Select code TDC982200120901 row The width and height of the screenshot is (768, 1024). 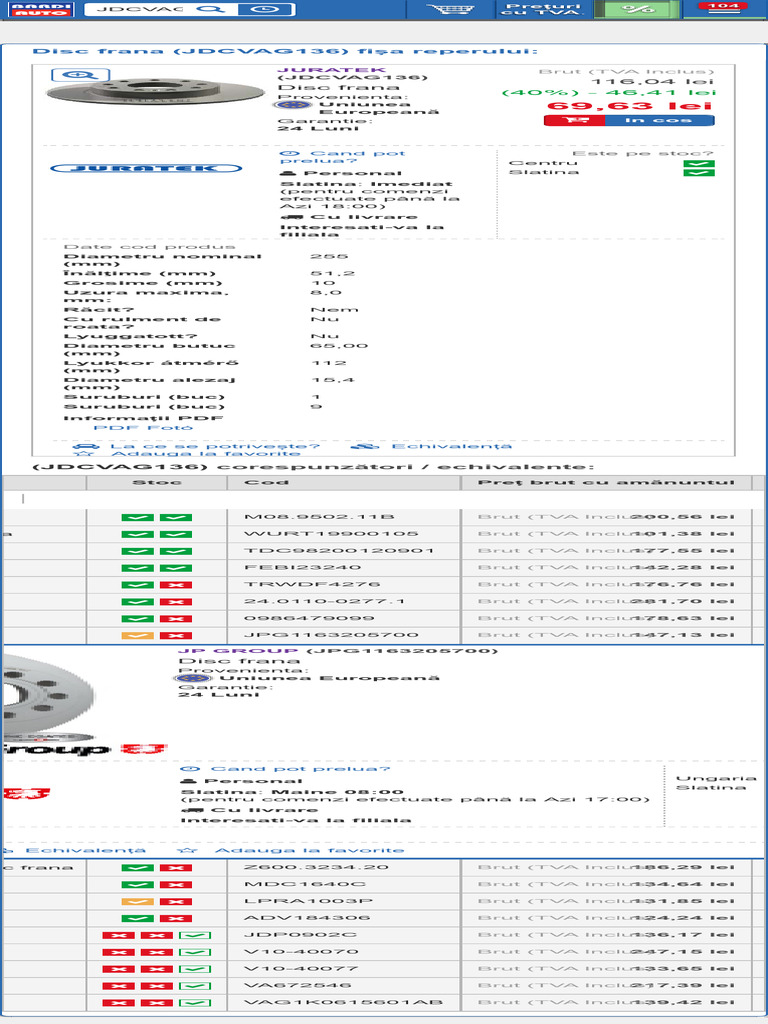[x=339, y=551]
